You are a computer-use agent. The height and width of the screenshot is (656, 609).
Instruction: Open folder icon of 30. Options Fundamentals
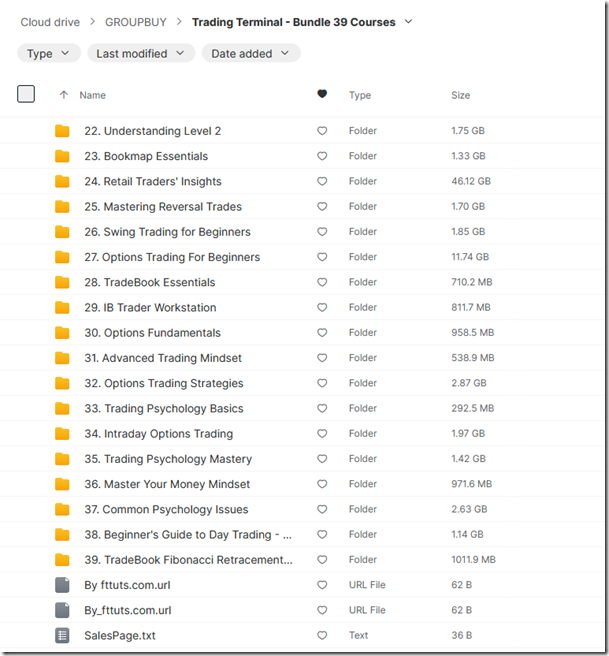point(62,333)
